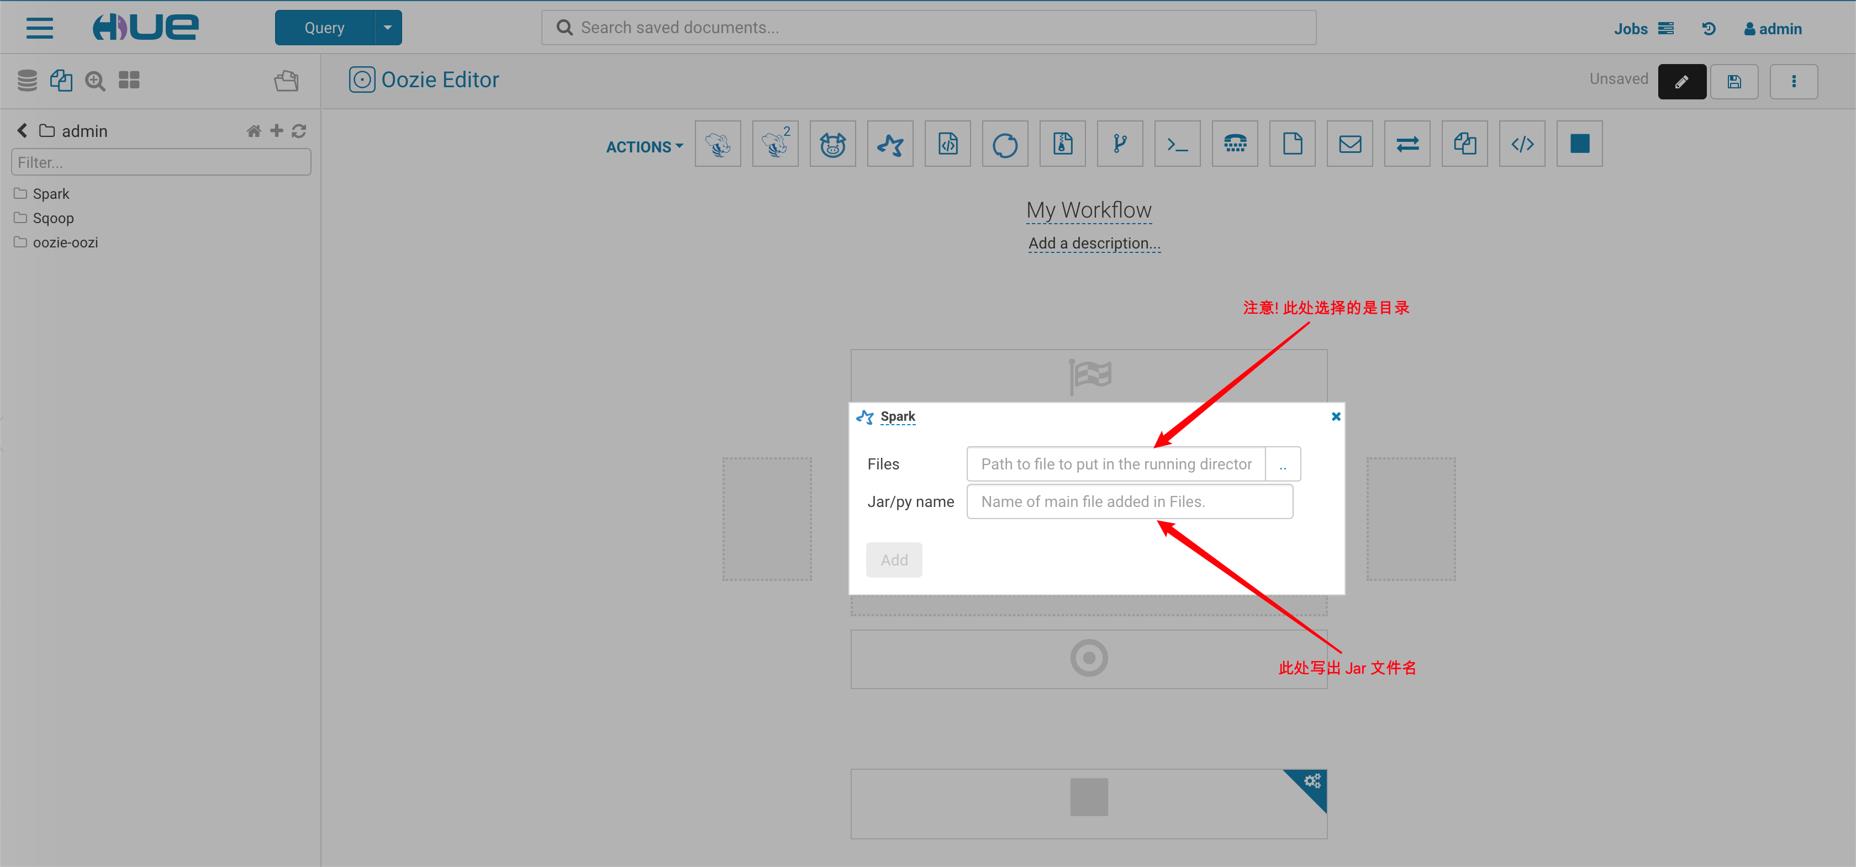The image size is (1856, 867).
Task: Open the search magnifier panel icon
Action: click(95, 81)
